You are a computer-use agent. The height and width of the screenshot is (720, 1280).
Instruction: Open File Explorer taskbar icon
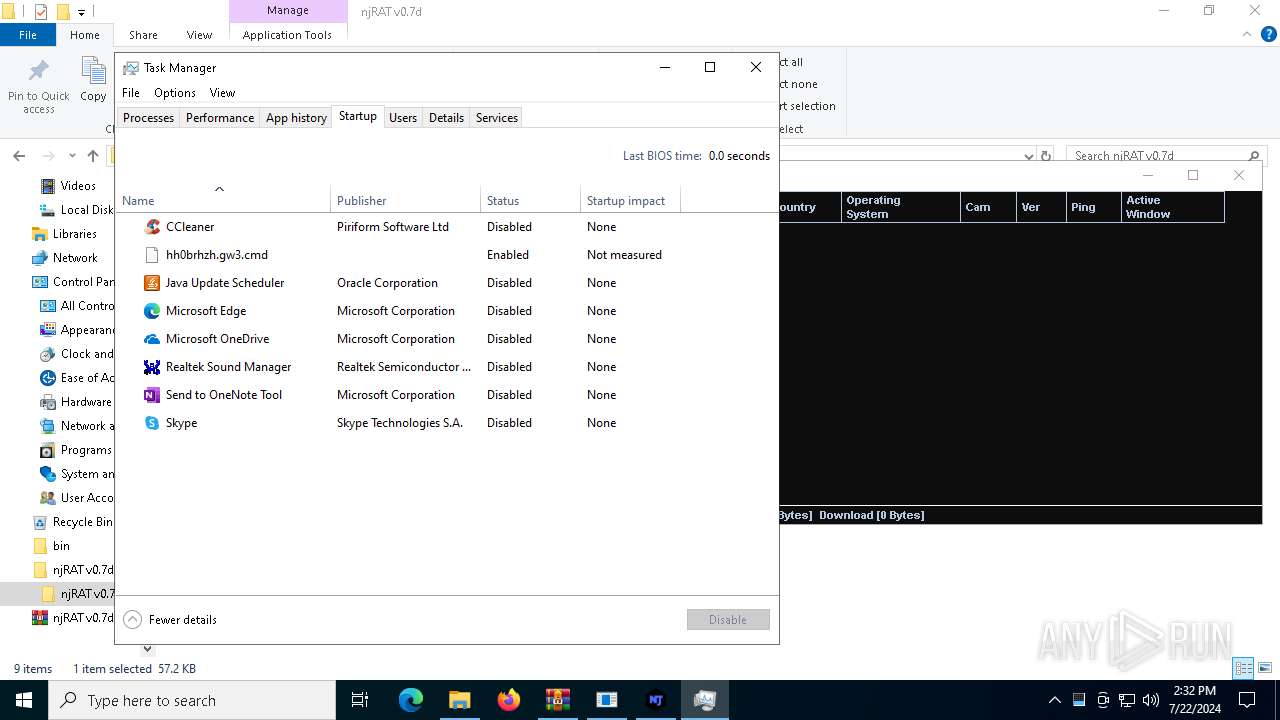[459, 700]
